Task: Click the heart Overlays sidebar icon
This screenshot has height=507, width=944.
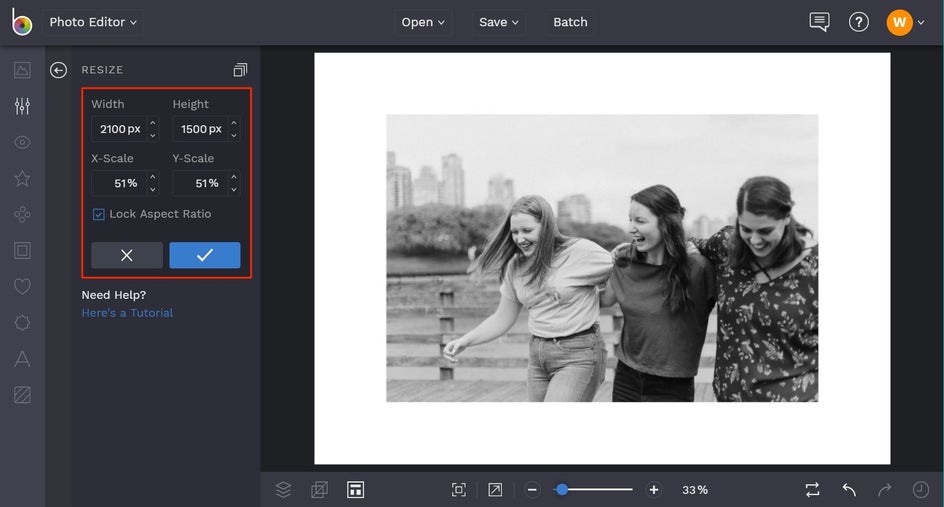Action: (22, 287)
